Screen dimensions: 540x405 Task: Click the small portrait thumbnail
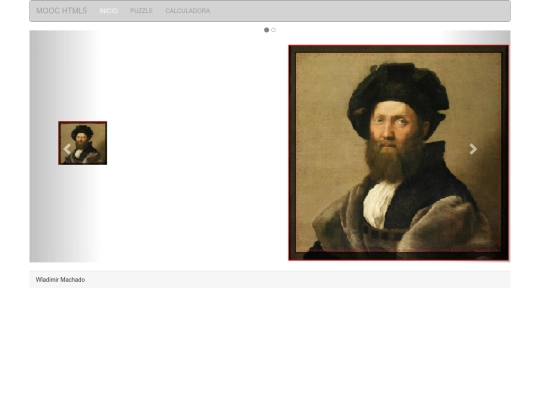click(83, 143)
